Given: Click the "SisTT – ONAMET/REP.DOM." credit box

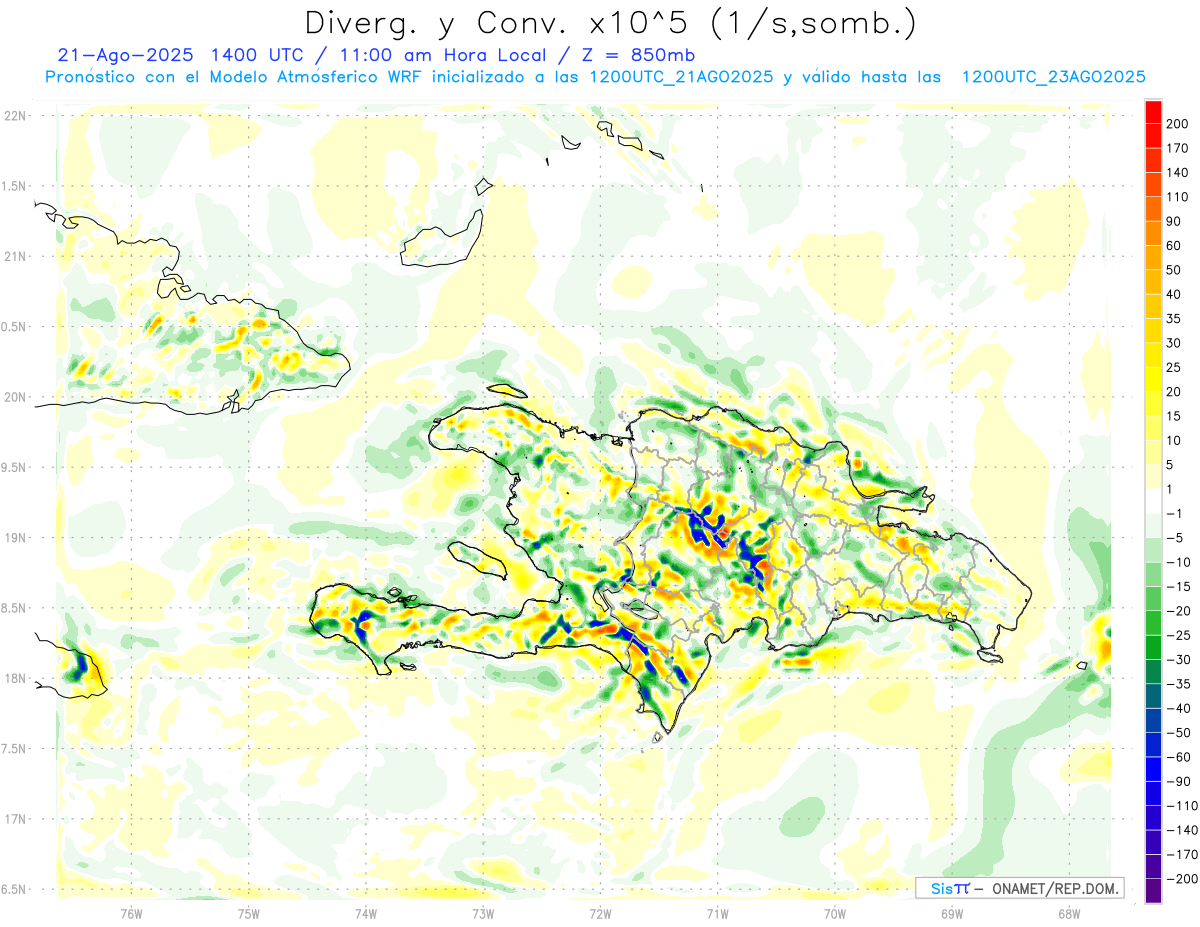Looking at the screenshot, I should (x=1019, y=888).
